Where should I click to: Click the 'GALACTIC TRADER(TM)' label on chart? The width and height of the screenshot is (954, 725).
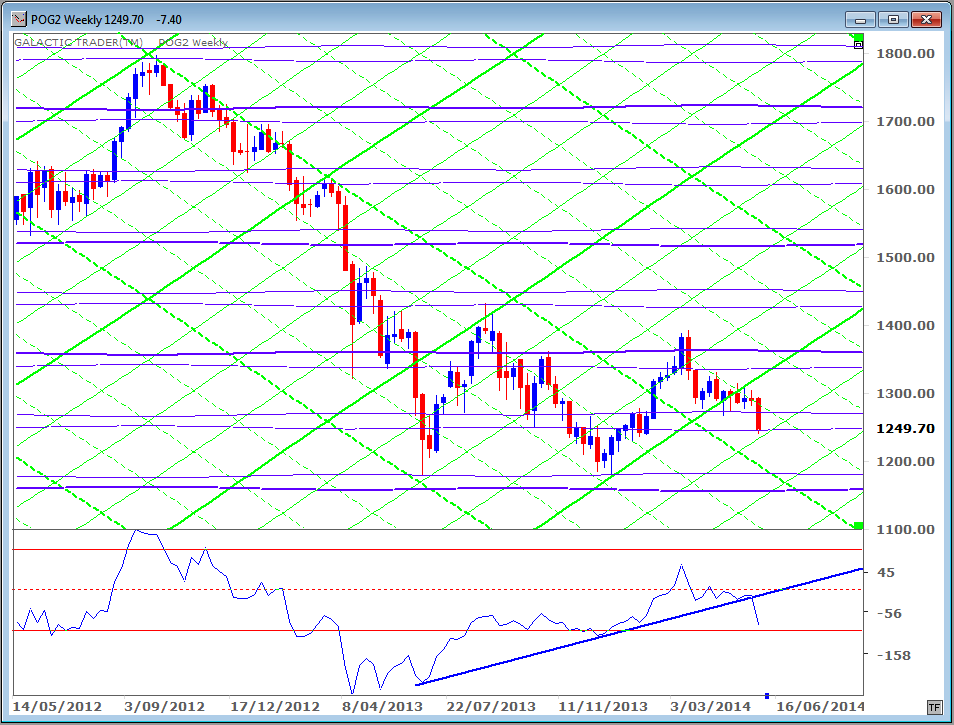[79, 42]
